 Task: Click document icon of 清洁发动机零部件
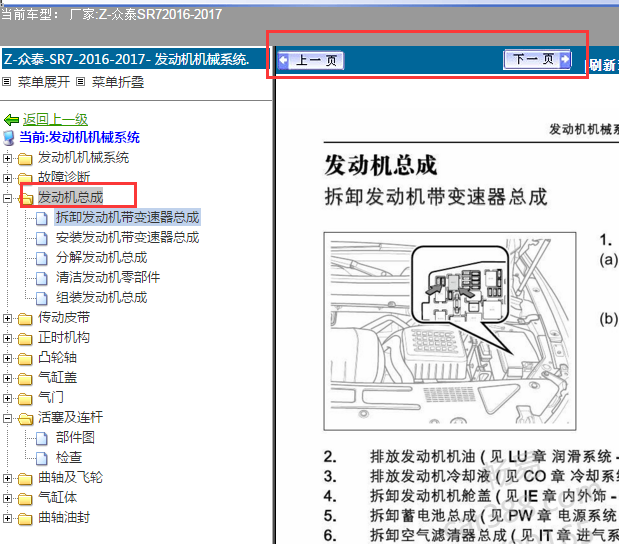[x=42, y=278]
